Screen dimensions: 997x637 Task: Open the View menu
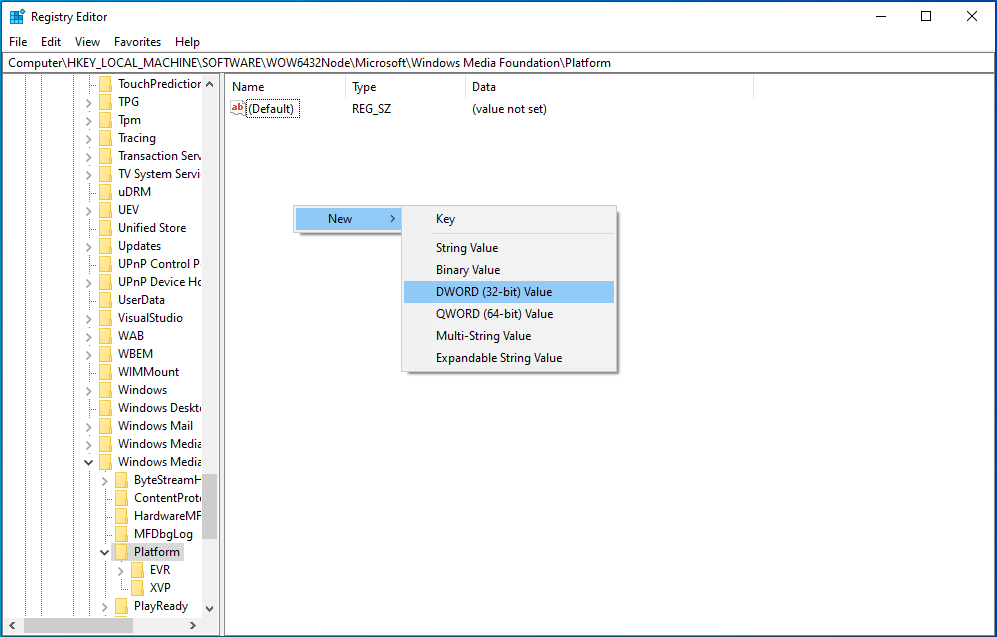[87, 42]
